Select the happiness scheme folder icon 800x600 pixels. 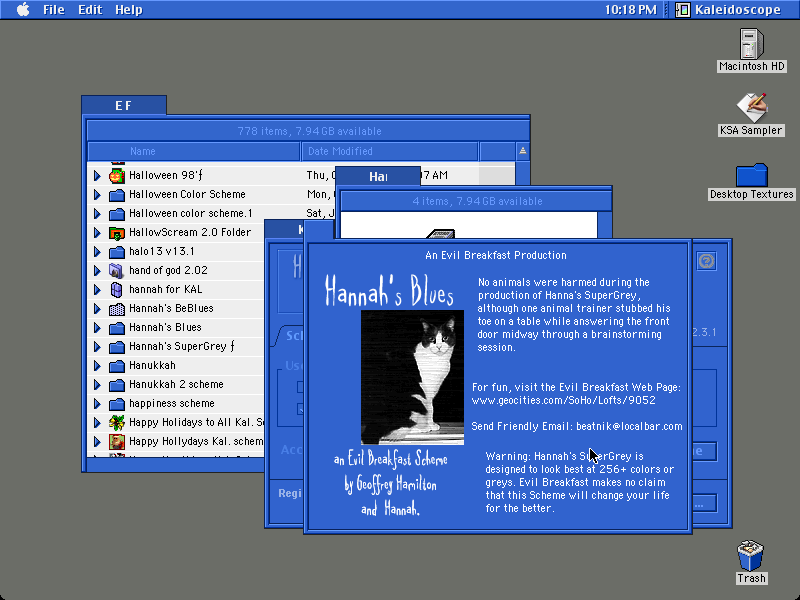[117, 404]
